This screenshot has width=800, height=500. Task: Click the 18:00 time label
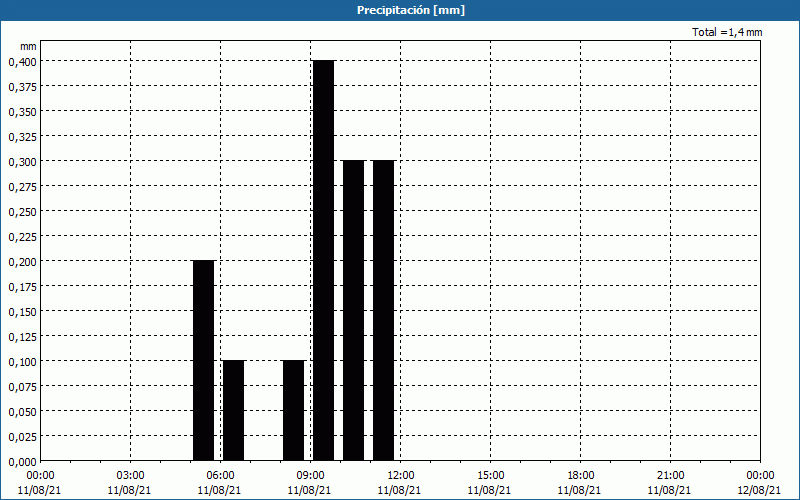pos(581,476)
